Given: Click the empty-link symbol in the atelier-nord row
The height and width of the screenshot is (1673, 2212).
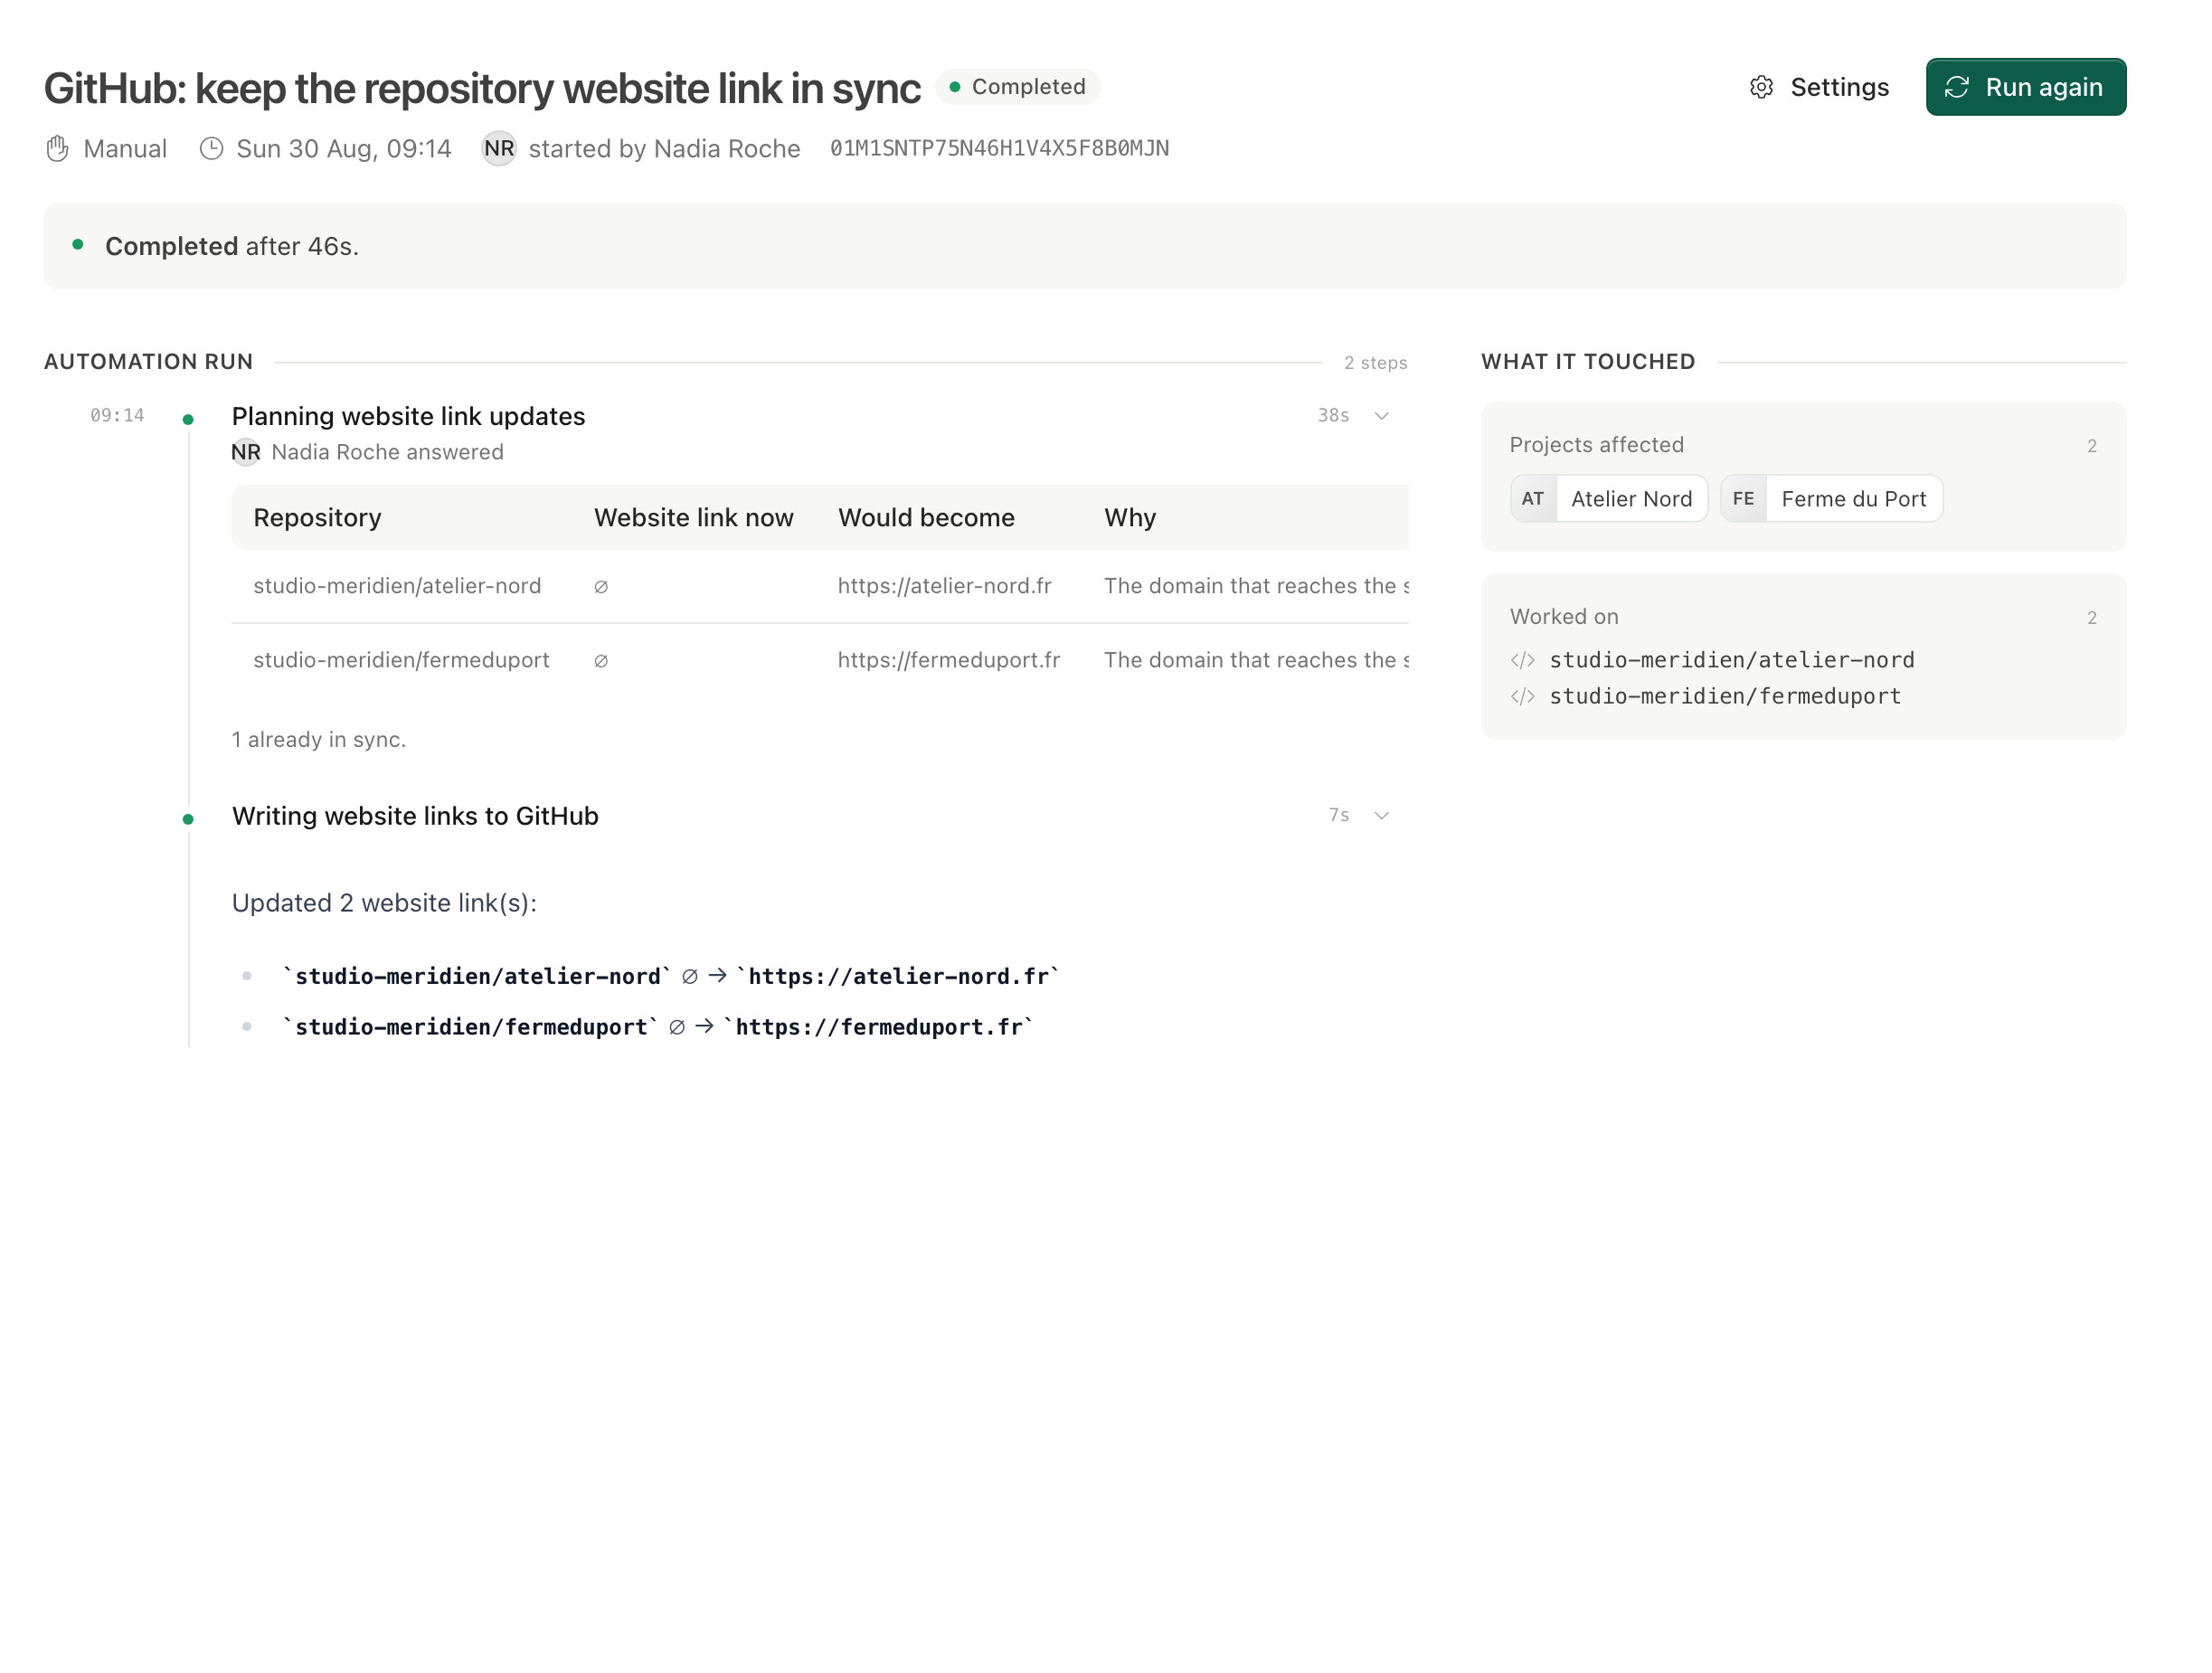Looking at the screenshot, I should (x=601, y=587).
